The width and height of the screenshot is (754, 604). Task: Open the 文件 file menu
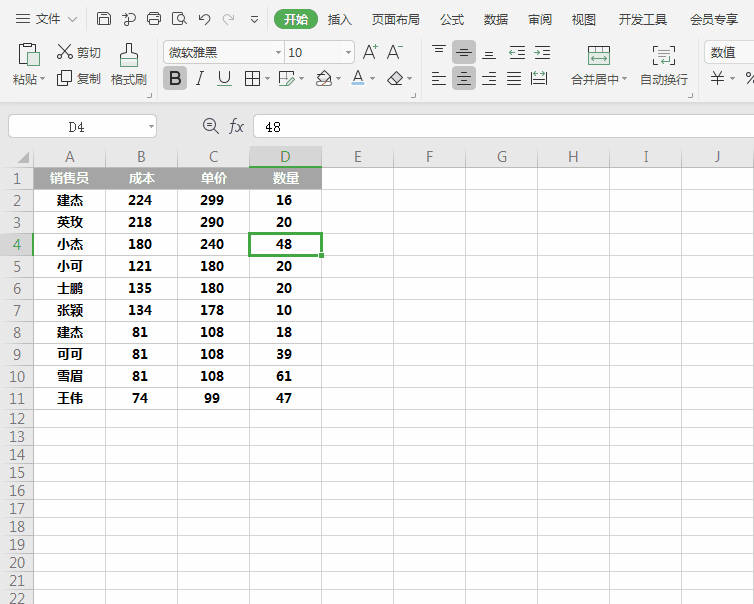pyautogui.click(x=46, y=19)
